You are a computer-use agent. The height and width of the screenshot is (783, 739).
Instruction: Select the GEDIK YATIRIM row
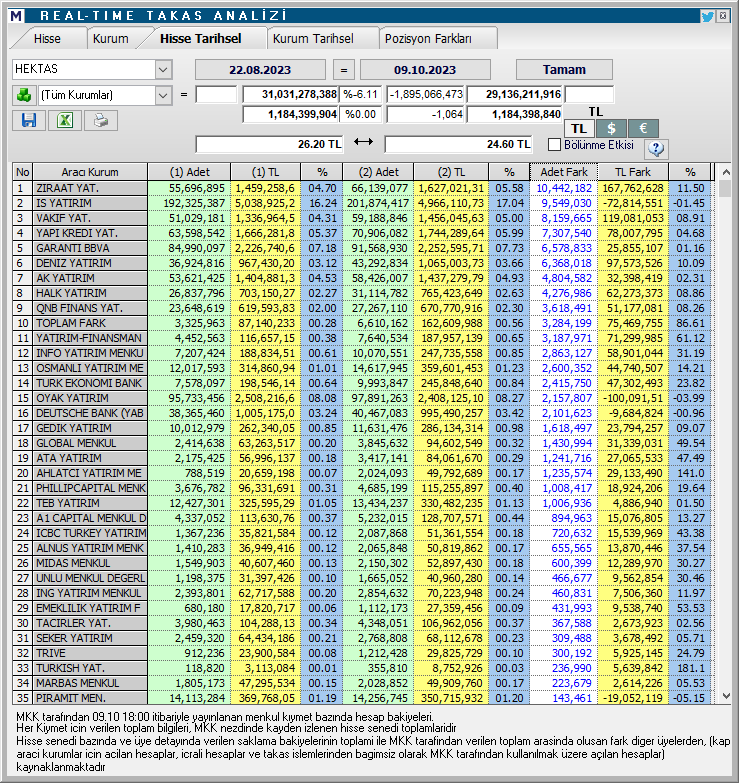363,428
